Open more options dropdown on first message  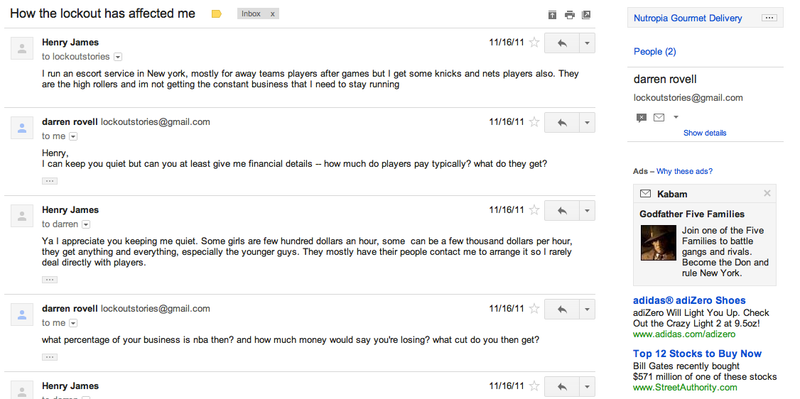click(587, 43)
